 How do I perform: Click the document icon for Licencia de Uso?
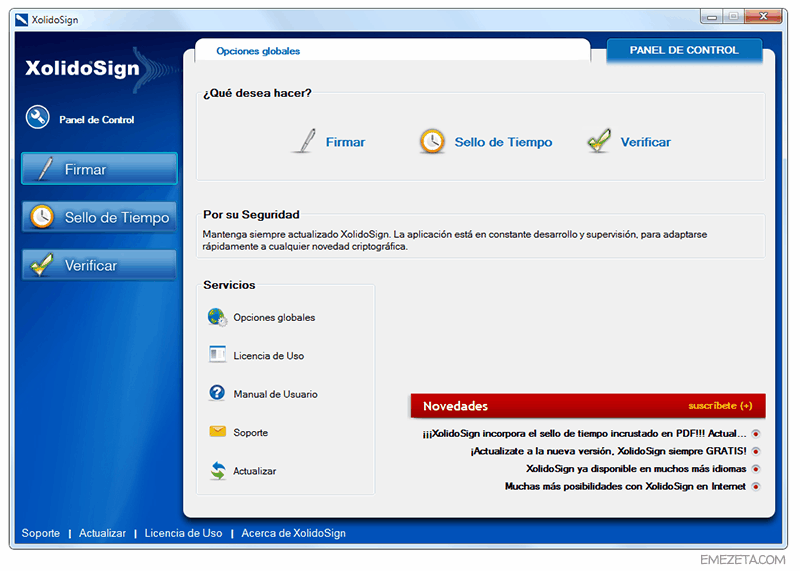pyautogui.click(x=217, y=354)
